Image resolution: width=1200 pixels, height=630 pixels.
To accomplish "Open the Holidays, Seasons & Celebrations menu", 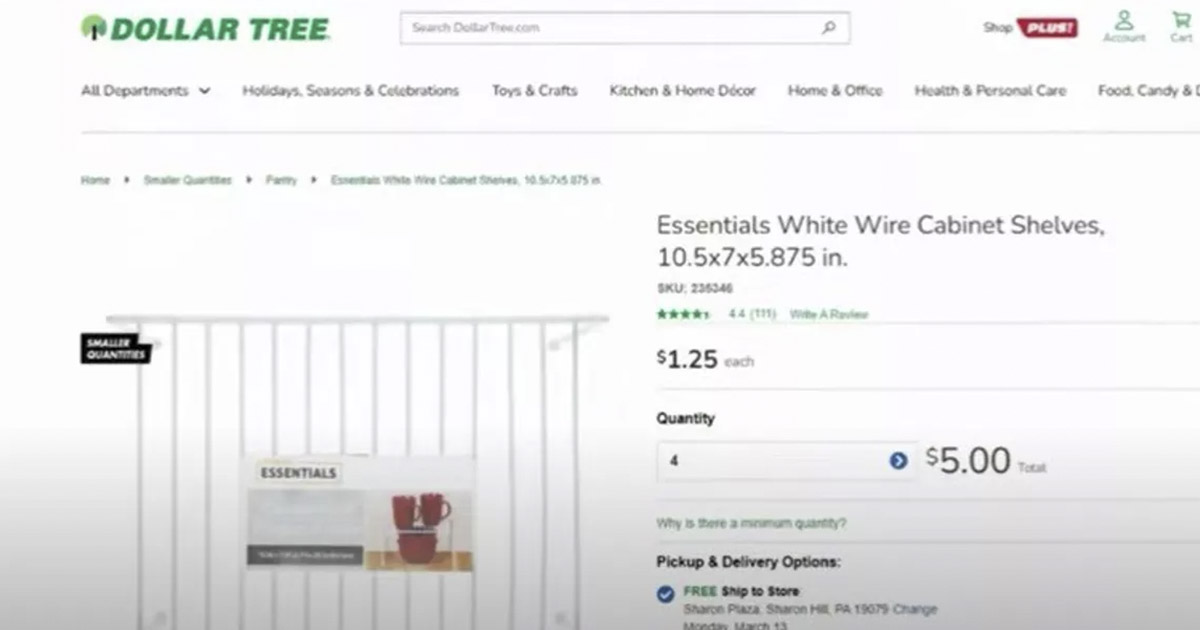I will click(351, 90).
